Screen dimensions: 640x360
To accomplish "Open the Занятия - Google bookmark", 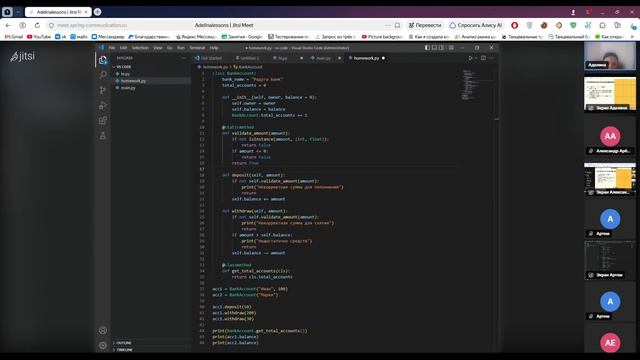I will 242,37.
